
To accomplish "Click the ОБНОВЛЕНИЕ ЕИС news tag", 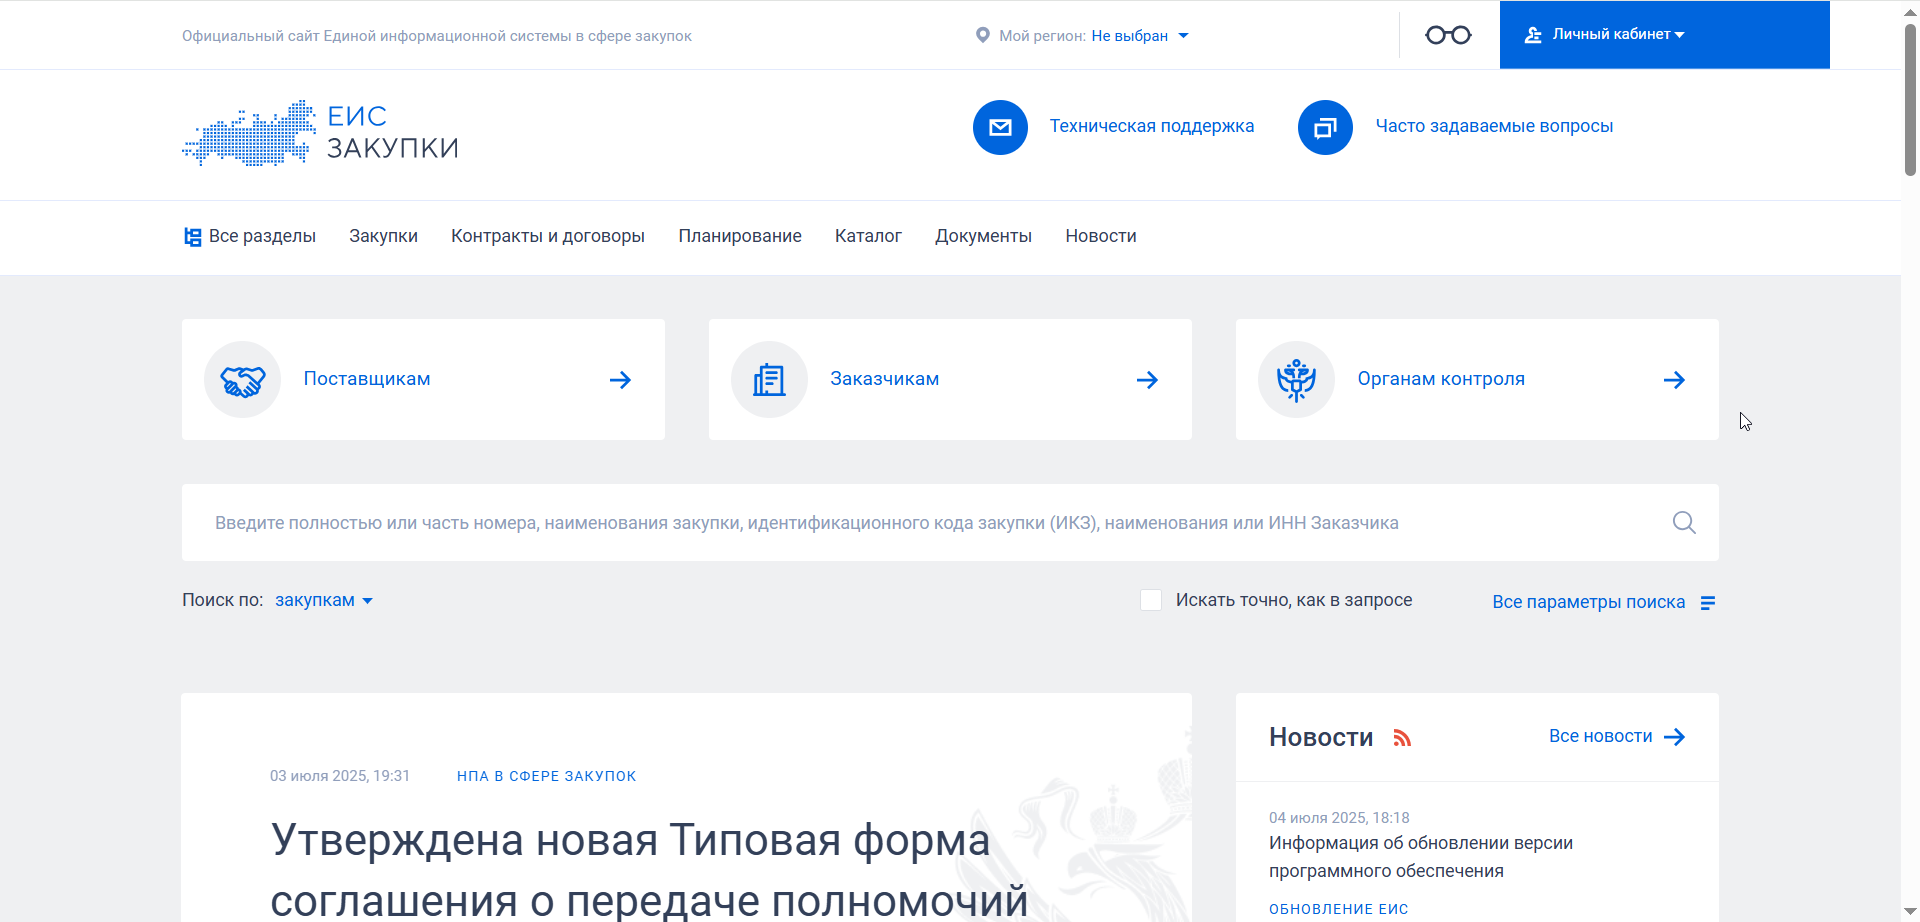I will point(1339,909).
